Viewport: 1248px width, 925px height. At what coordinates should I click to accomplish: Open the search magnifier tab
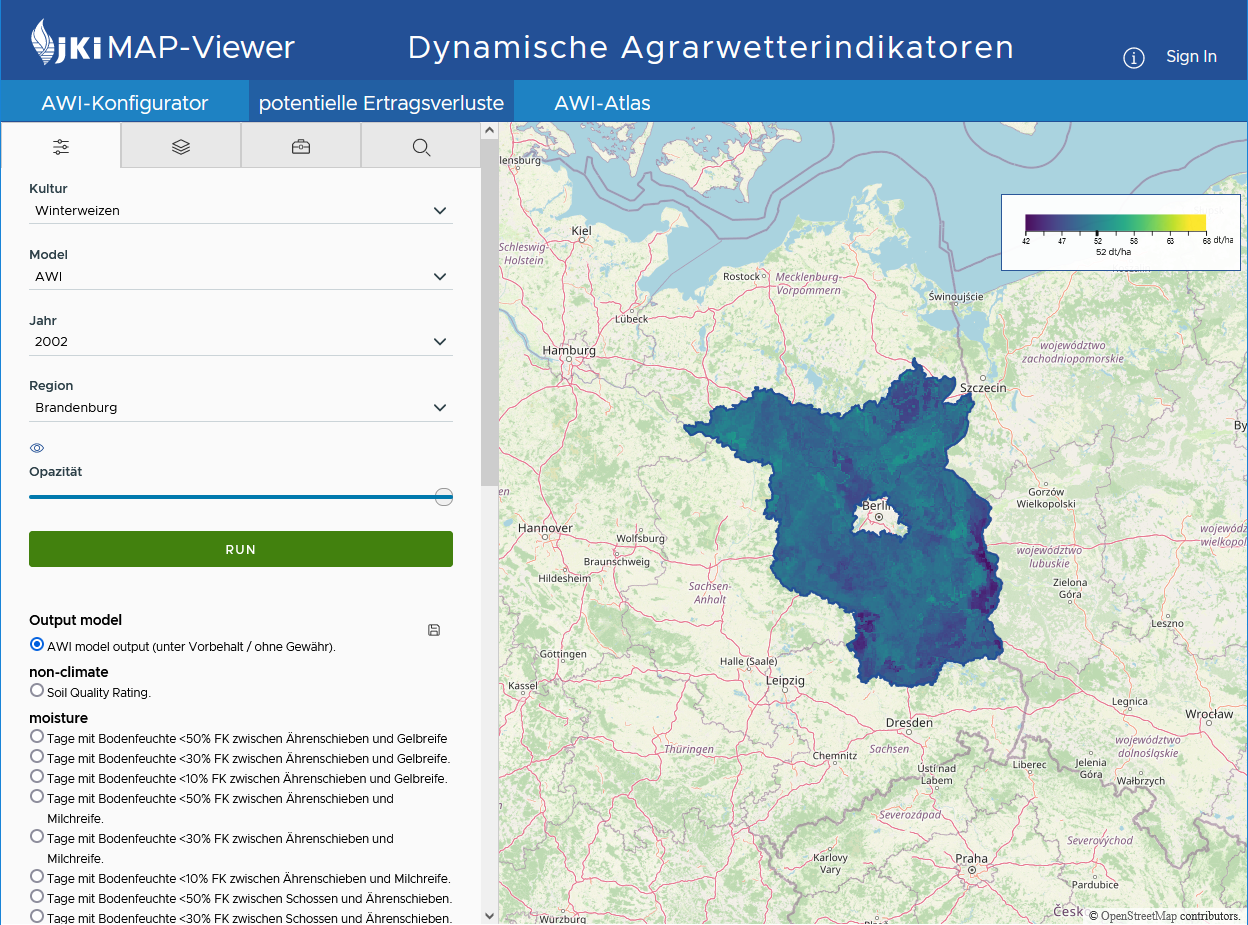(x=421, y=147)
